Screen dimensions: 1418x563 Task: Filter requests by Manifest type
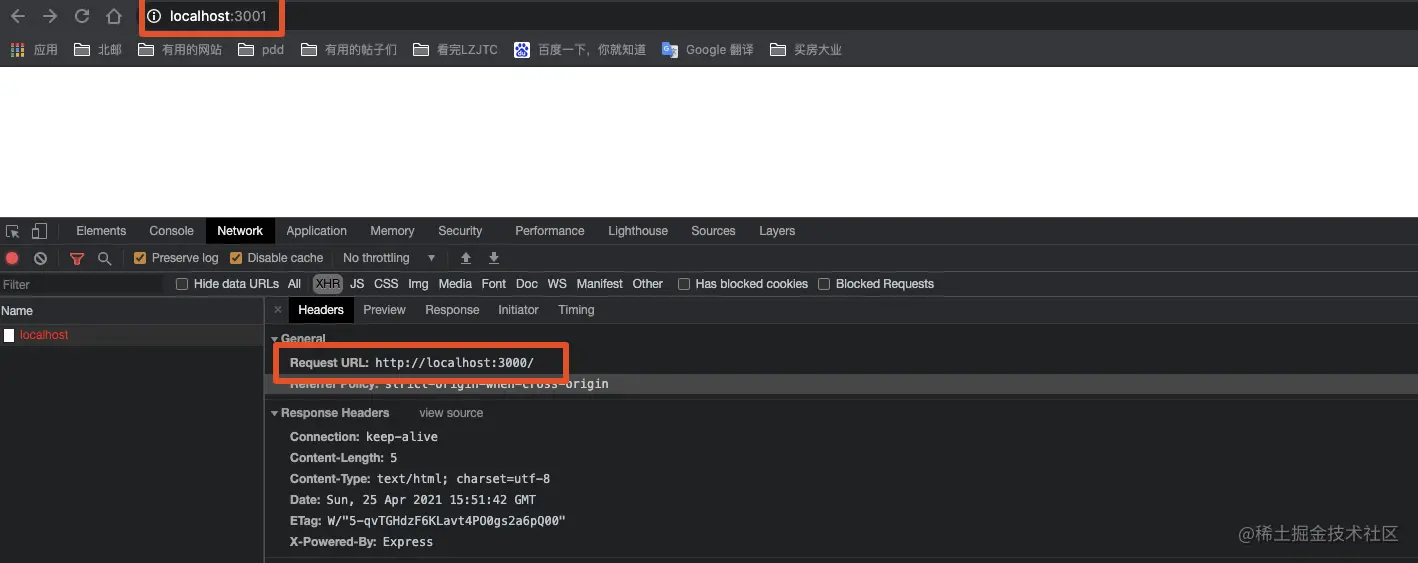click(599, 284)
